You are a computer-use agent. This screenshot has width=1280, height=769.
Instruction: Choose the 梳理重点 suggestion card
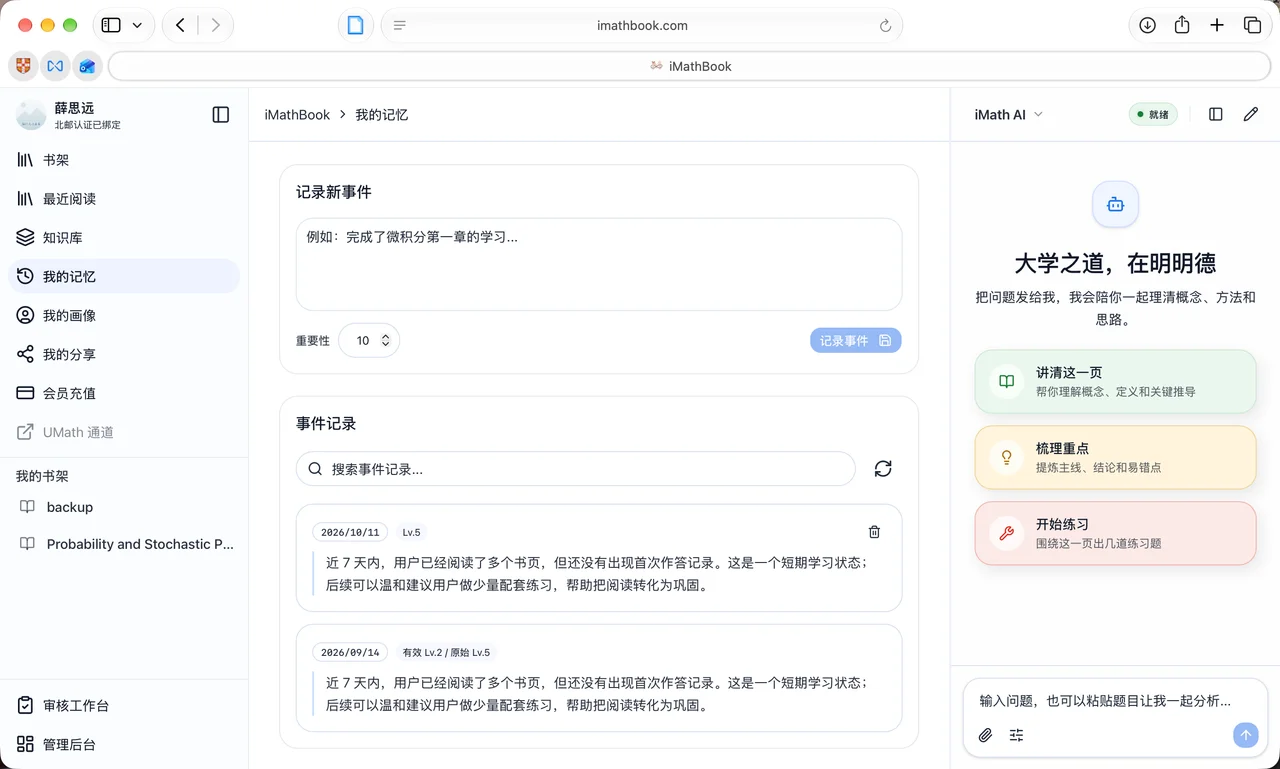[x=1116, y=457]
